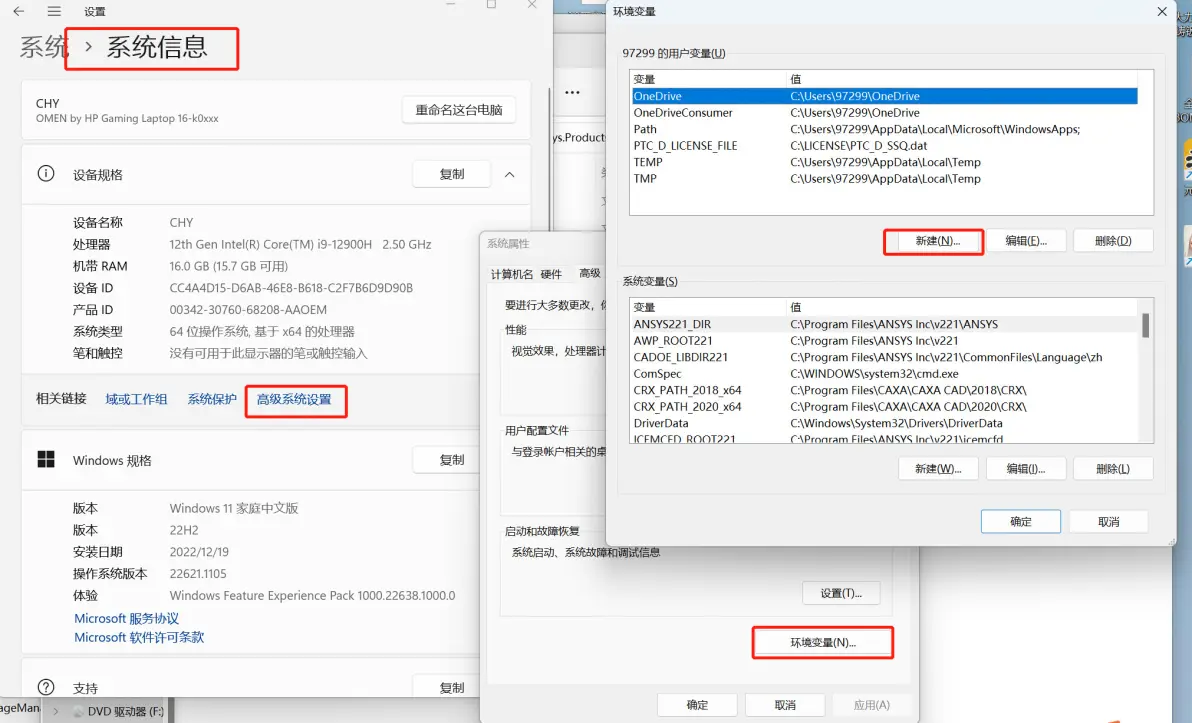Click the 变量 column header in user variables
The height and width of the screenshot is (723, 1192).
708,79
